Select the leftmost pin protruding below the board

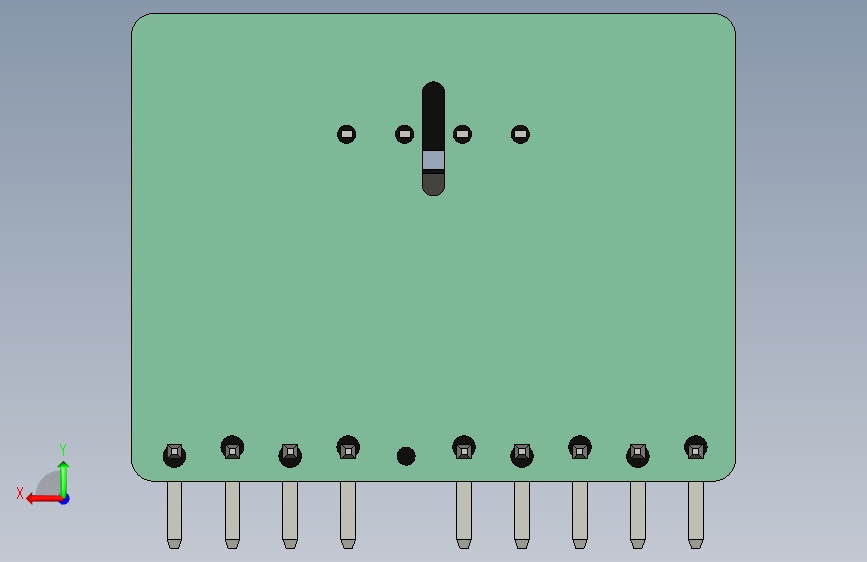(x=174, y=515)
